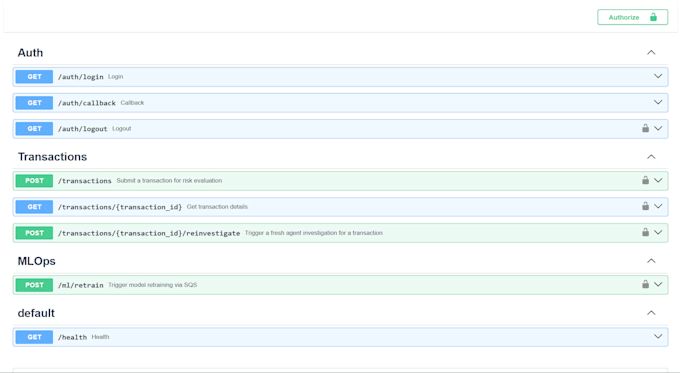Click the Auth section heading
This screenshot has width=680, height=373.
tap(30, 53)
